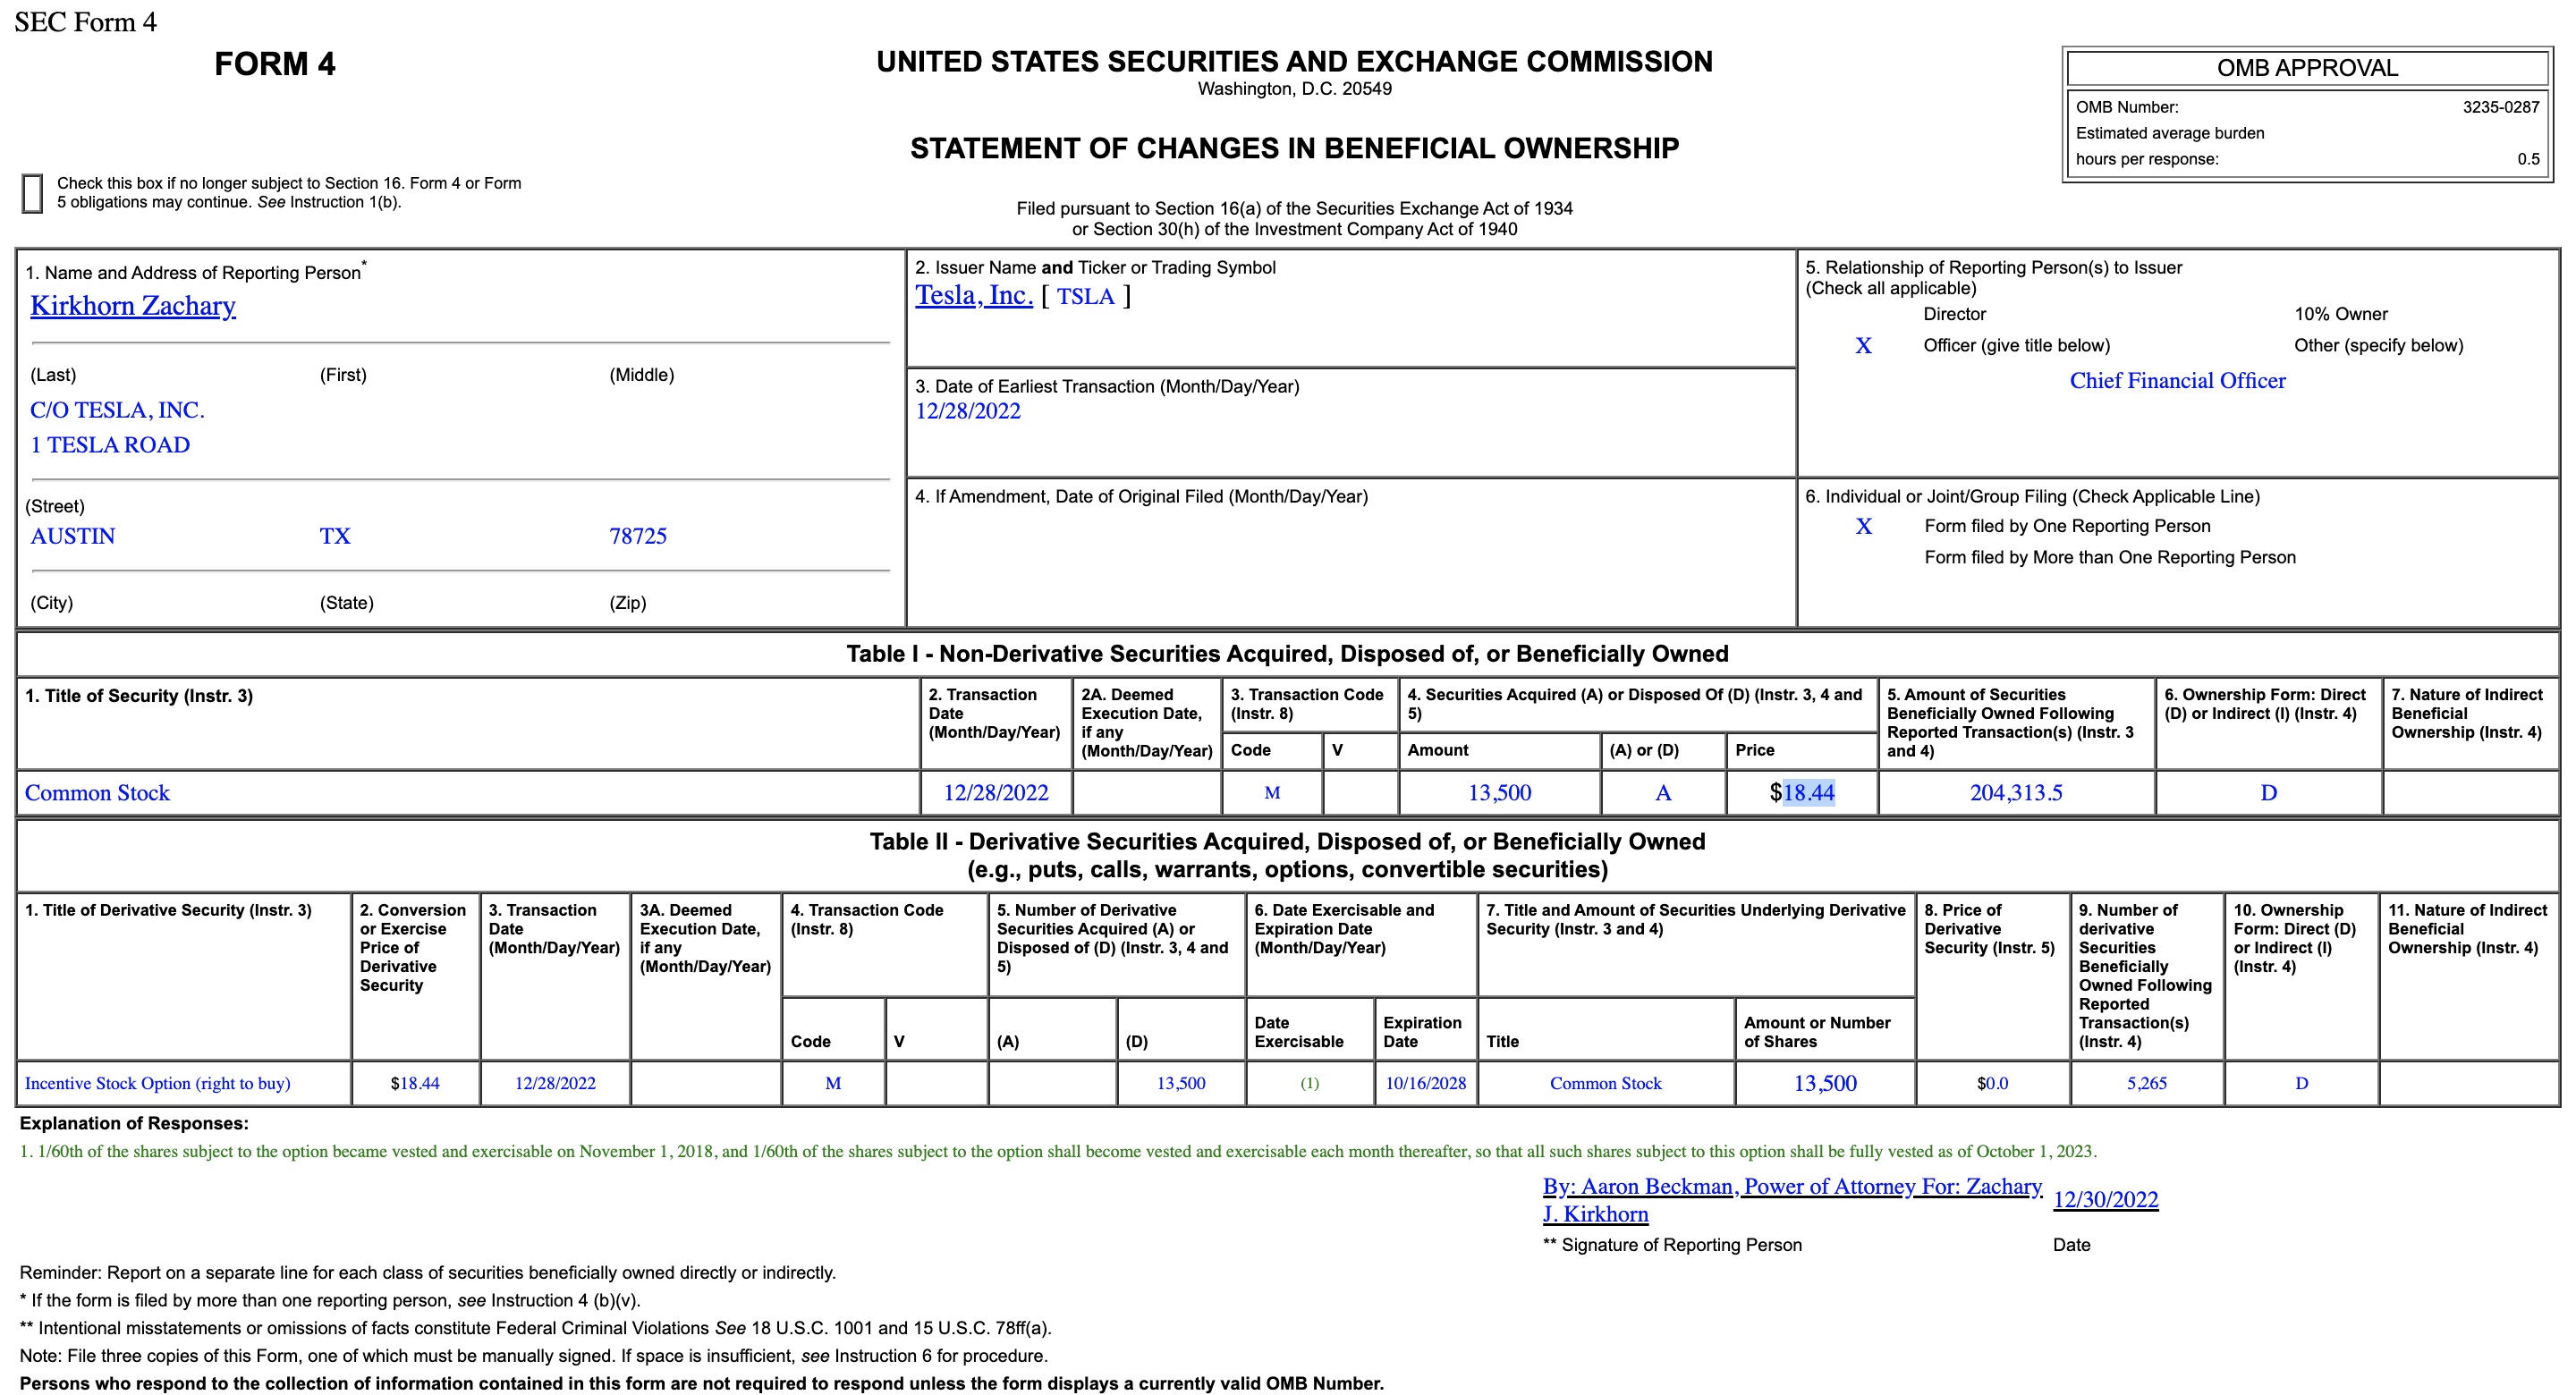Click the 13,500 amount in Table I
This screenshot has height=1395, width=2576.
point(1499,793)
